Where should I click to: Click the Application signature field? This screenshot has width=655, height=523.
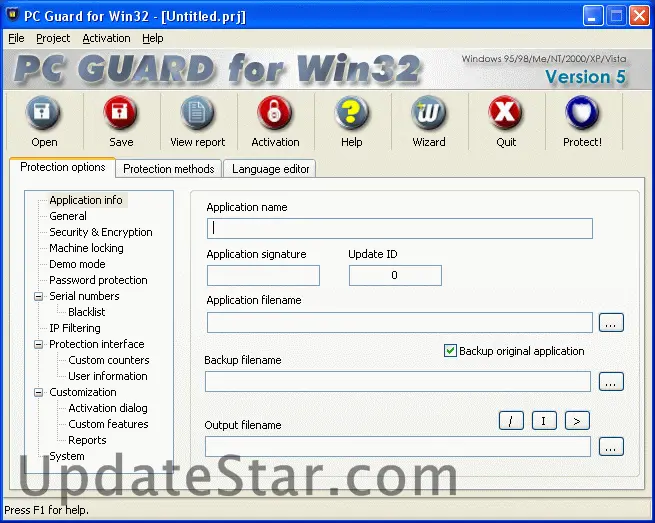[263, 275]
